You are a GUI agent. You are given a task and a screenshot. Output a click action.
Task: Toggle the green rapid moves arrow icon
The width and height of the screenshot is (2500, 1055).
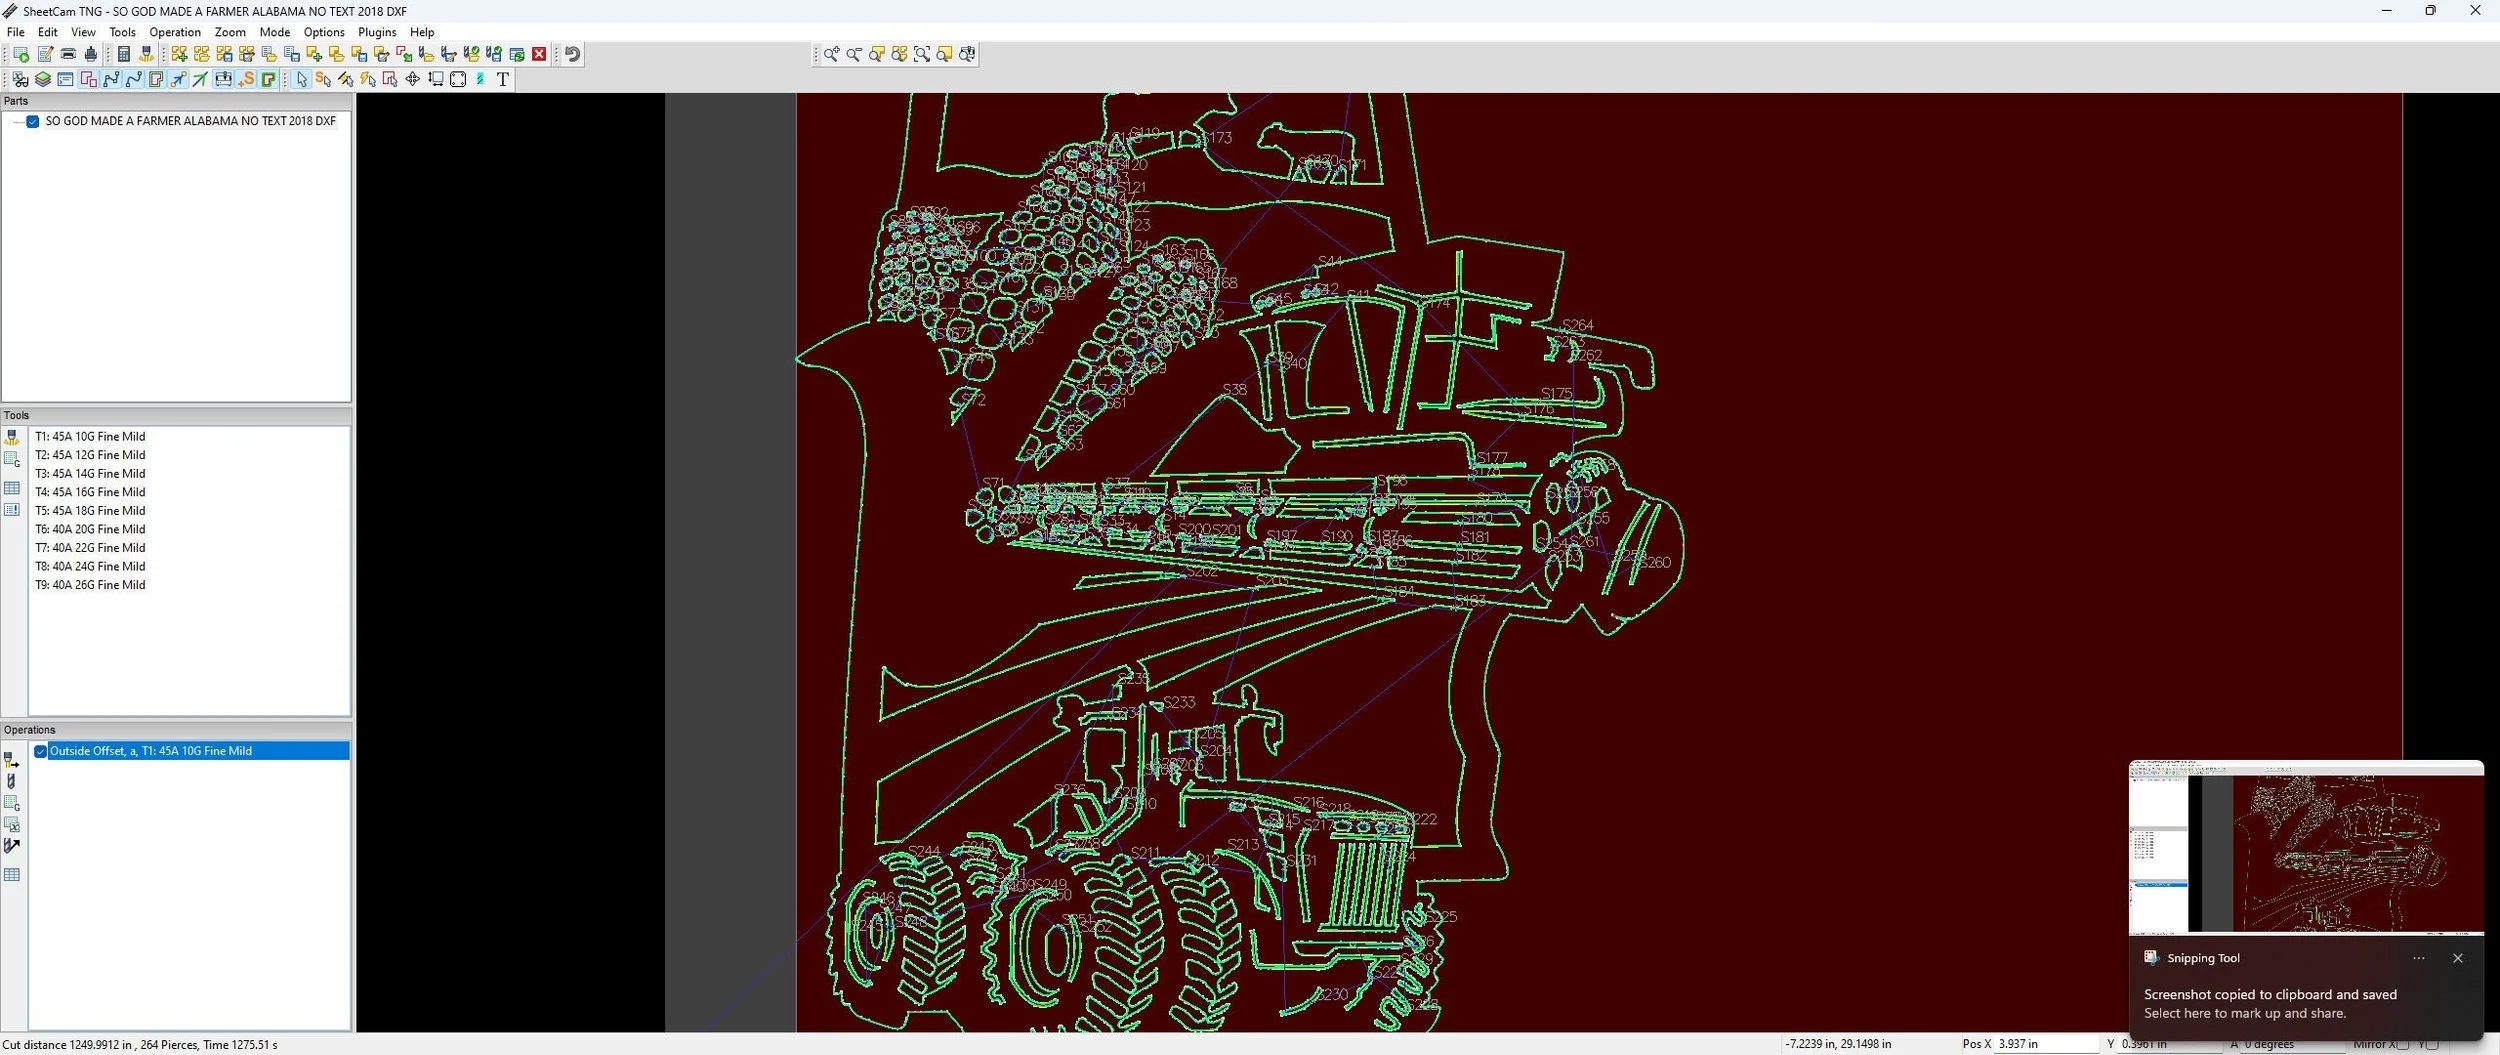pyautogui.click(x=200, y=79)
